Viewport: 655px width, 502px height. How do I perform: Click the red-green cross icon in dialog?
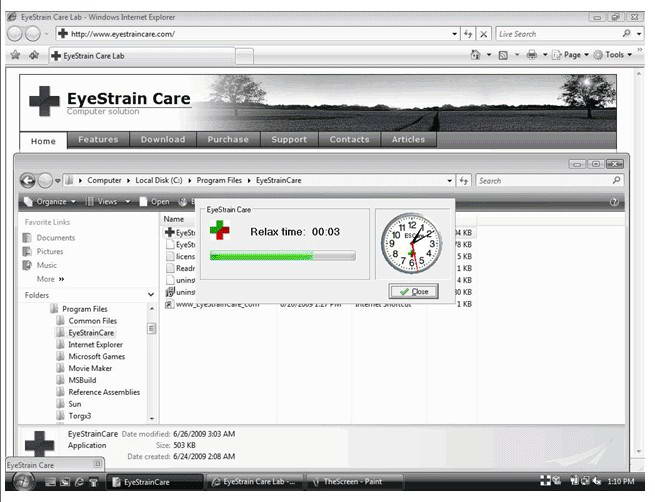pos(220,230)
